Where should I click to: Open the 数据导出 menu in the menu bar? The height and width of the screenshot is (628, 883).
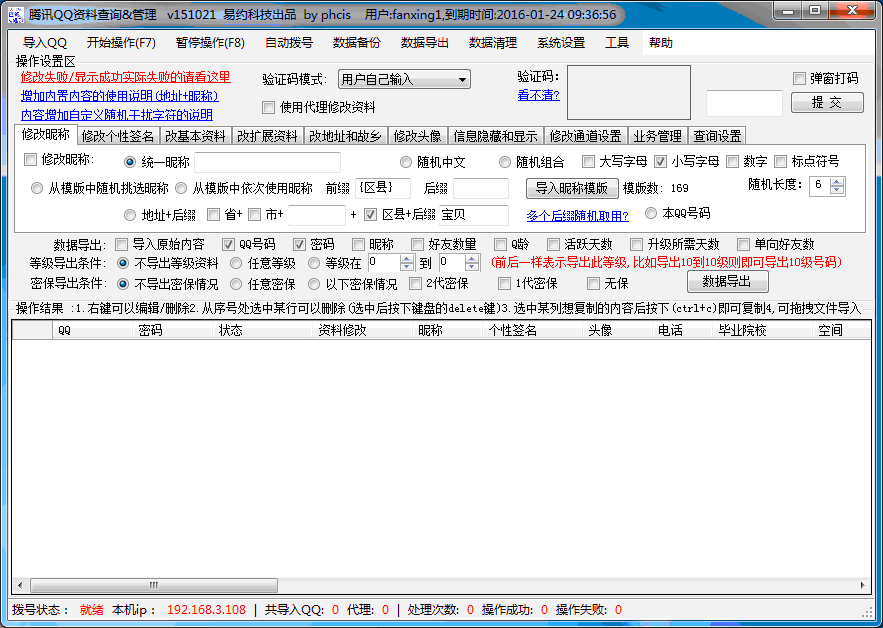tap(425, 43)
